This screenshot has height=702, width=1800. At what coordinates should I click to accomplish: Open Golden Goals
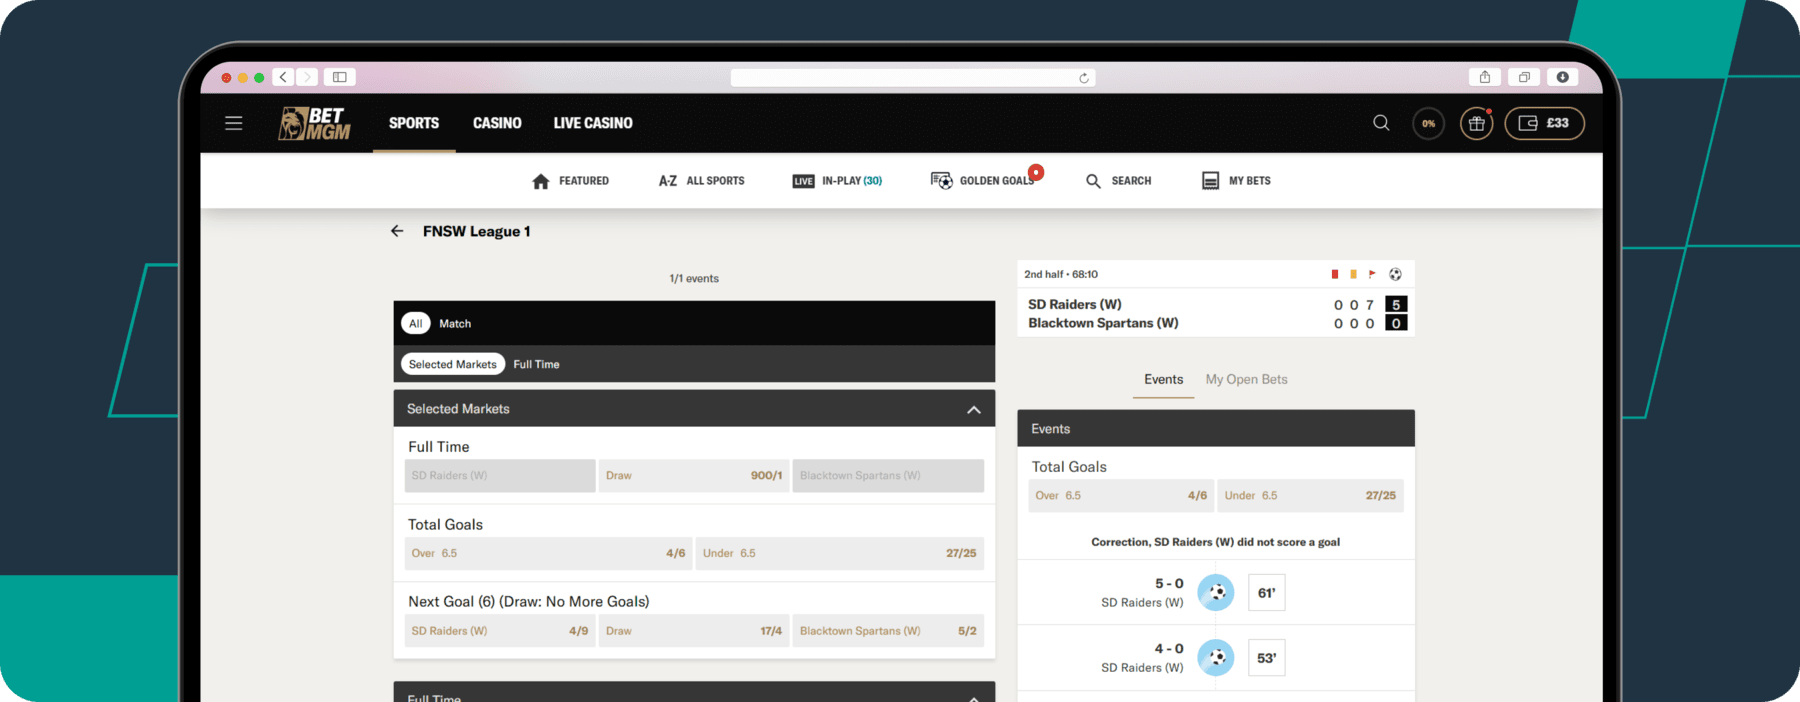984,180
